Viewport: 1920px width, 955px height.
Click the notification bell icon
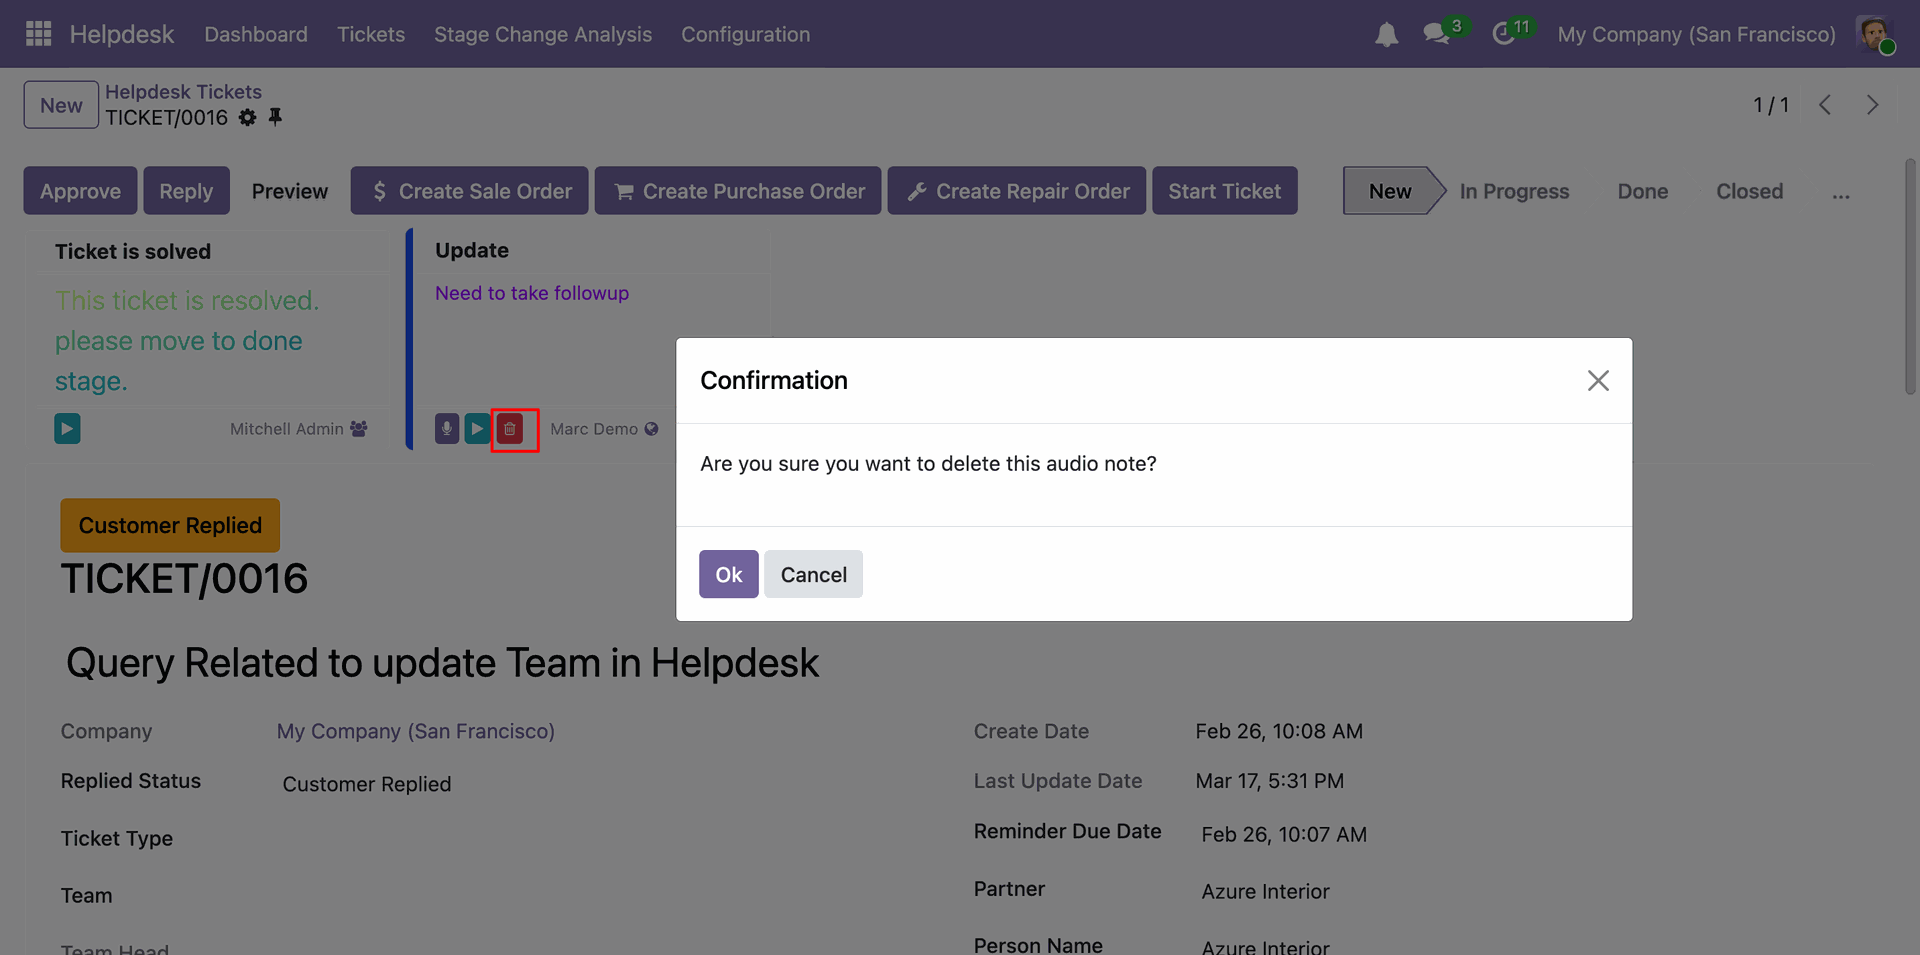[1386, 35]
